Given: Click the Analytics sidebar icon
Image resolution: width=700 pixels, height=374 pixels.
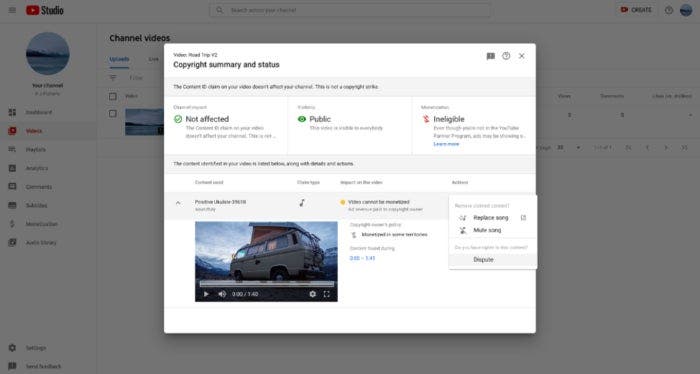Looking at the screenshot, I should (x=12, y=168).
